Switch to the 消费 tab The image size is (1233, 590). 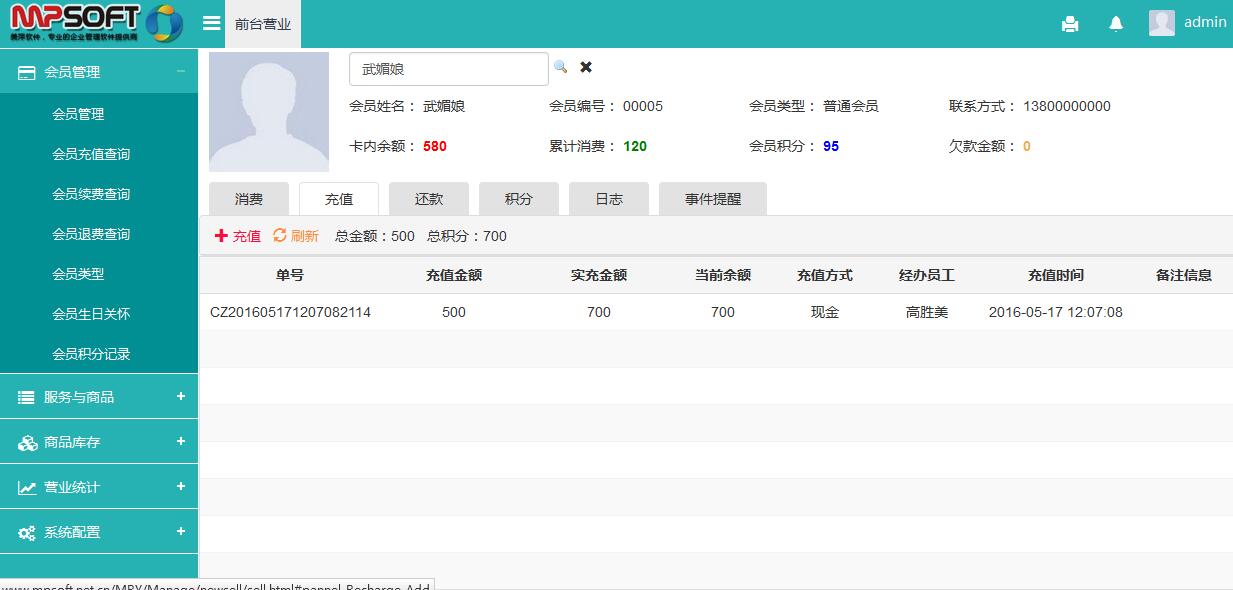pyautogui.click(x=249, y=199)
